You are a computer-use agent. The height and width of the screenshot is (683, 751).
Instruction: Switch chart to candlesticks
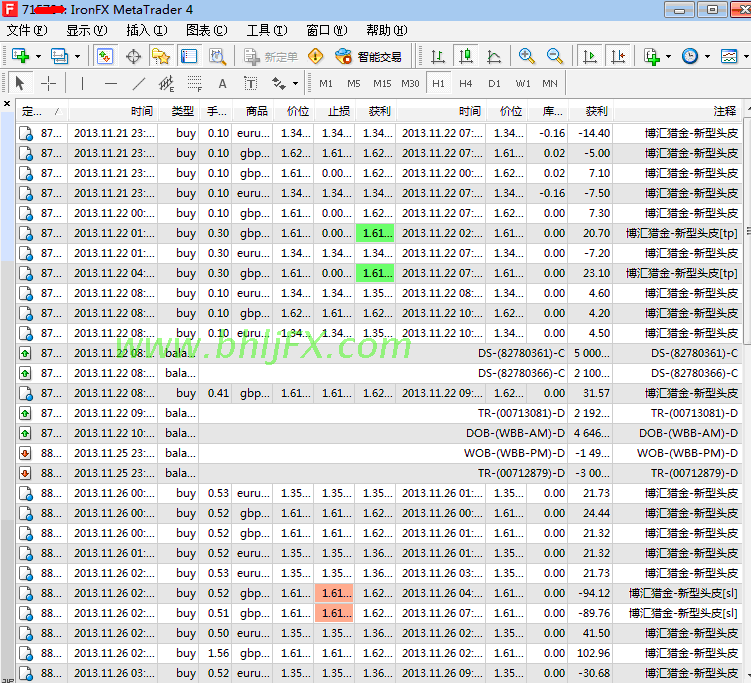tap(466, 57)
